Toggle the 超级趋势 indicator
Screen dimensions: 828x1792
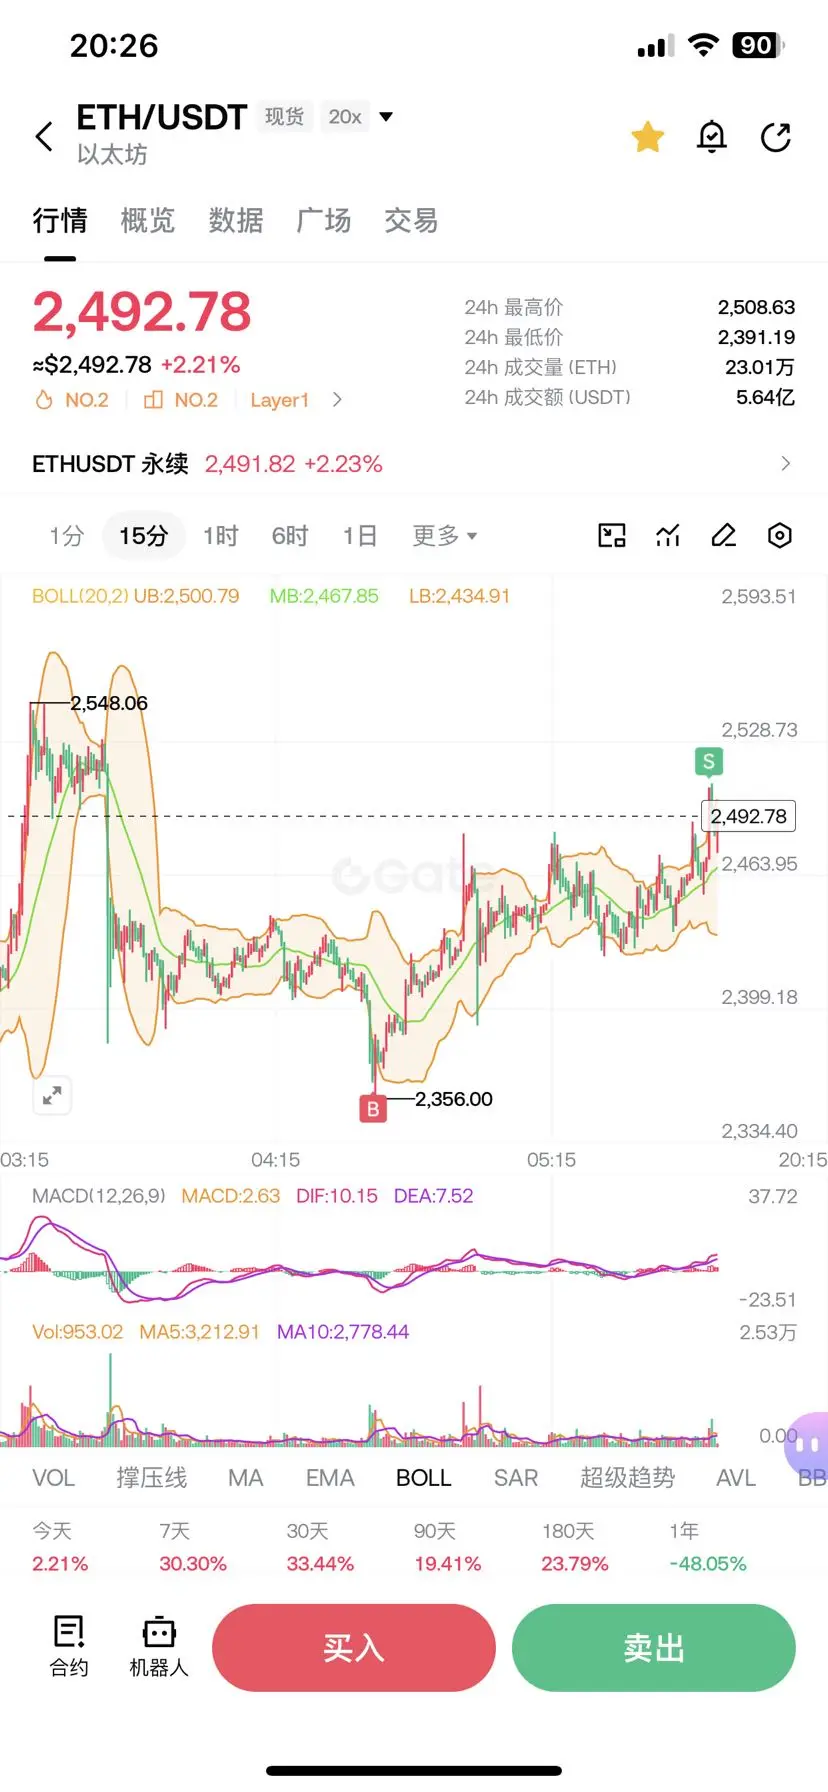(x=628, y=1478)
